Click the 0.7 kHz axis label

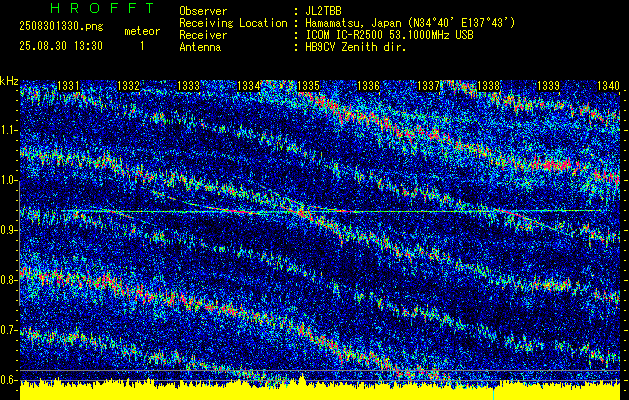tap(9, 330)
